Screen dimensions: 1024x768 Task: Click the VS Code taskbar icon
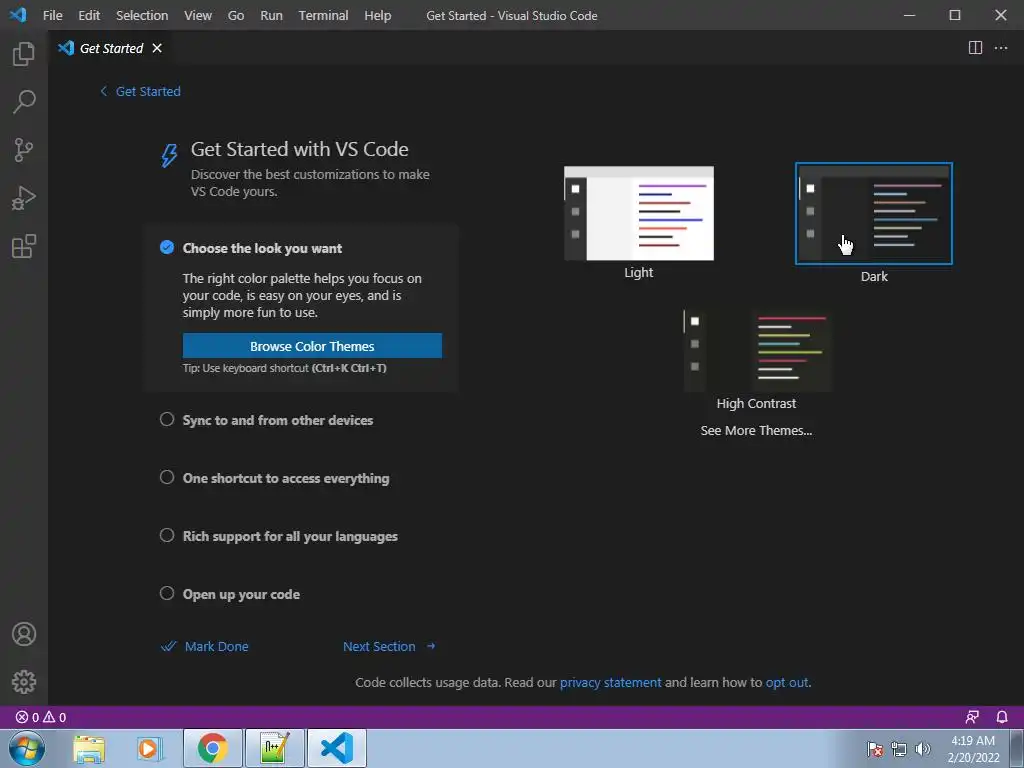(336, 748)
